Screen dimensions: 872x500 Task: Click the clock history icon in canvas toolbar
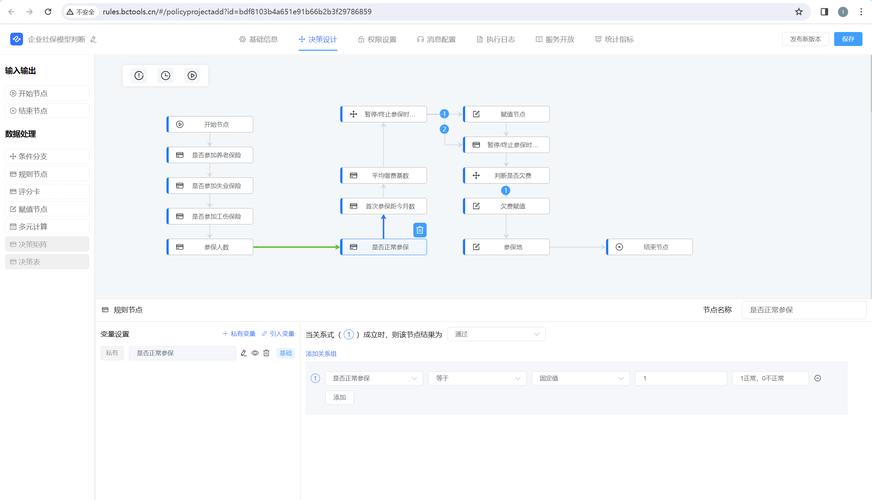coord(165,75)
